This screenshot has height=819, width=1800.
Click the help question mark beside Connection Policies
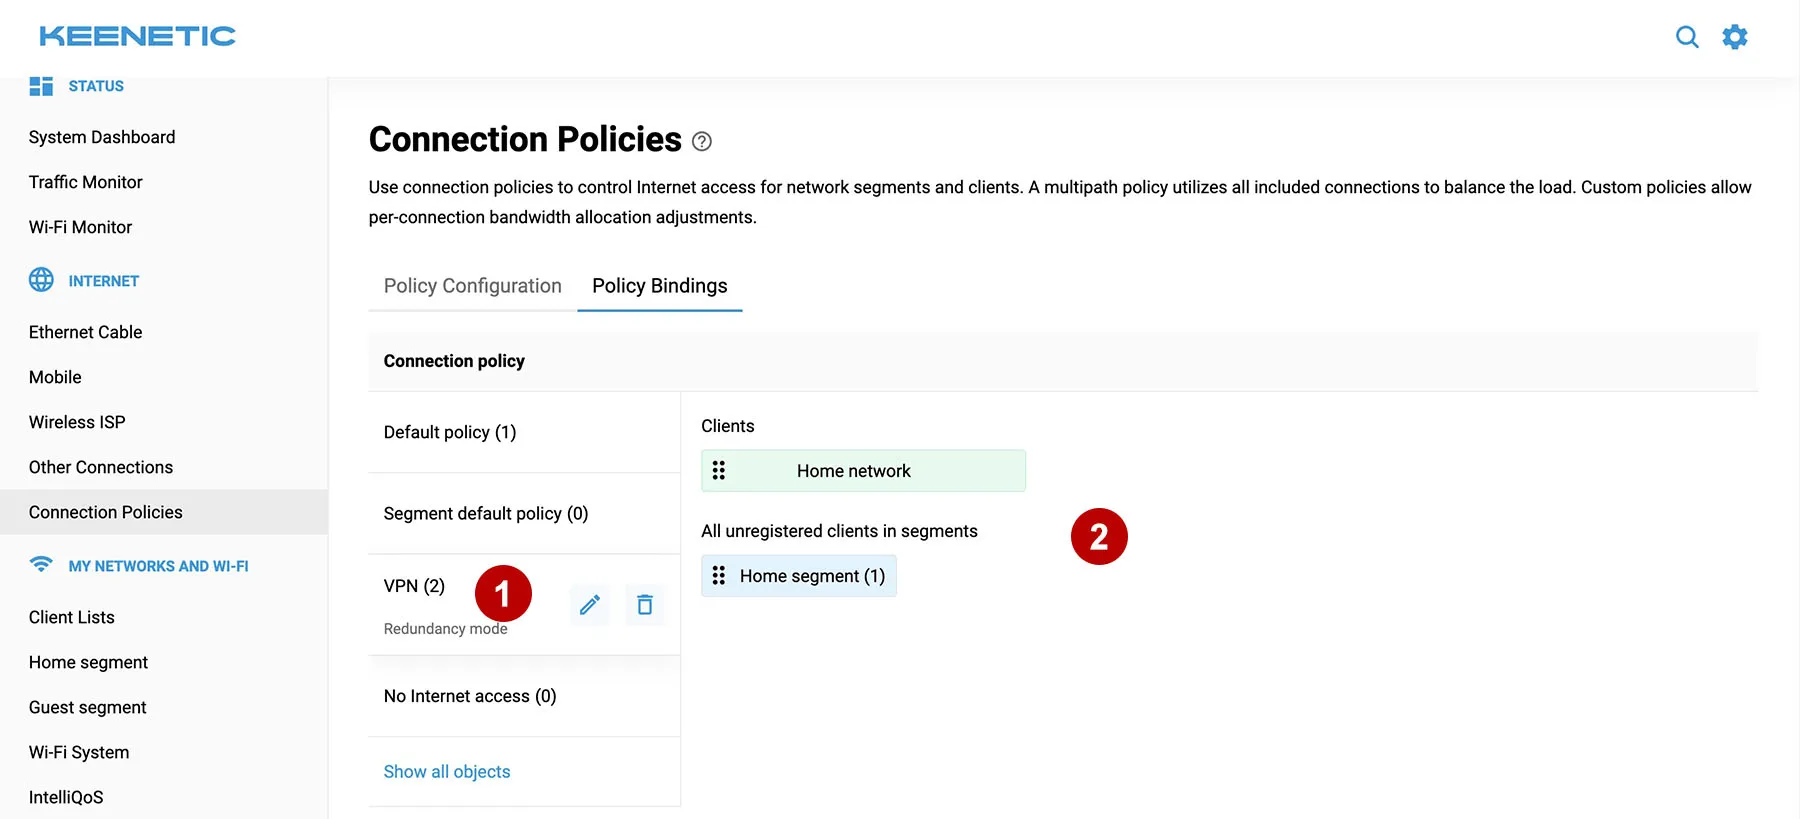pos(702,142)
